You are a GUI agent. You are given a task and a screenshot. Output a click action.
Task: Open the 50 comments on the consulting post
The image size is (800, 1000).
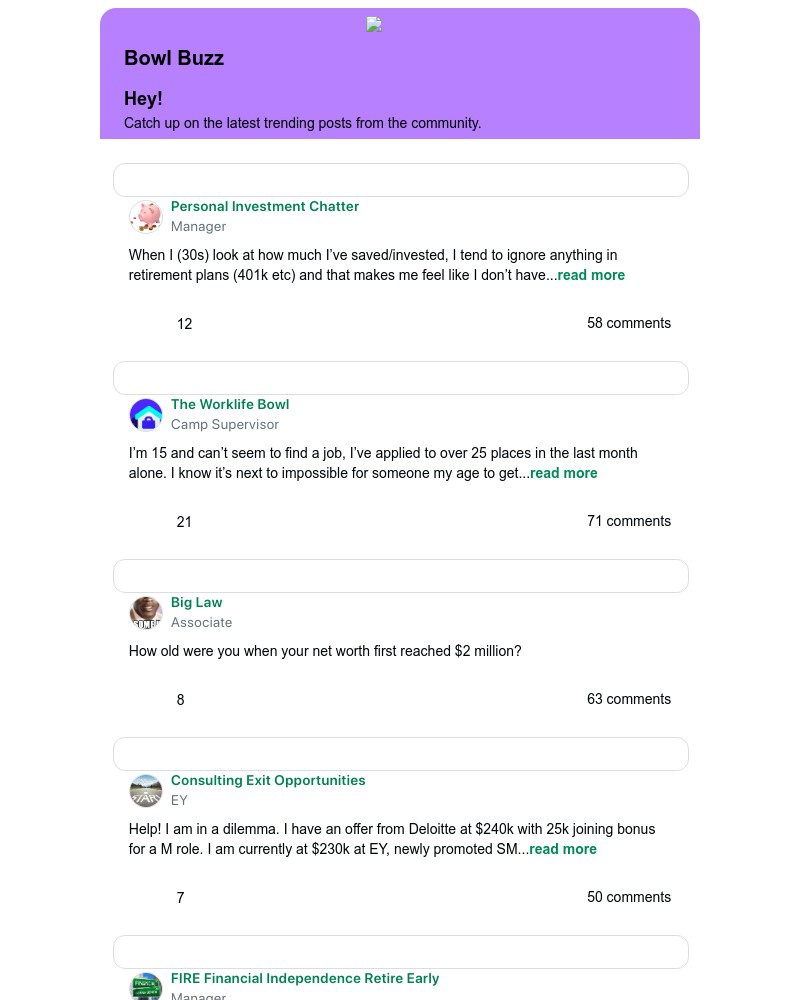[629, 897]
